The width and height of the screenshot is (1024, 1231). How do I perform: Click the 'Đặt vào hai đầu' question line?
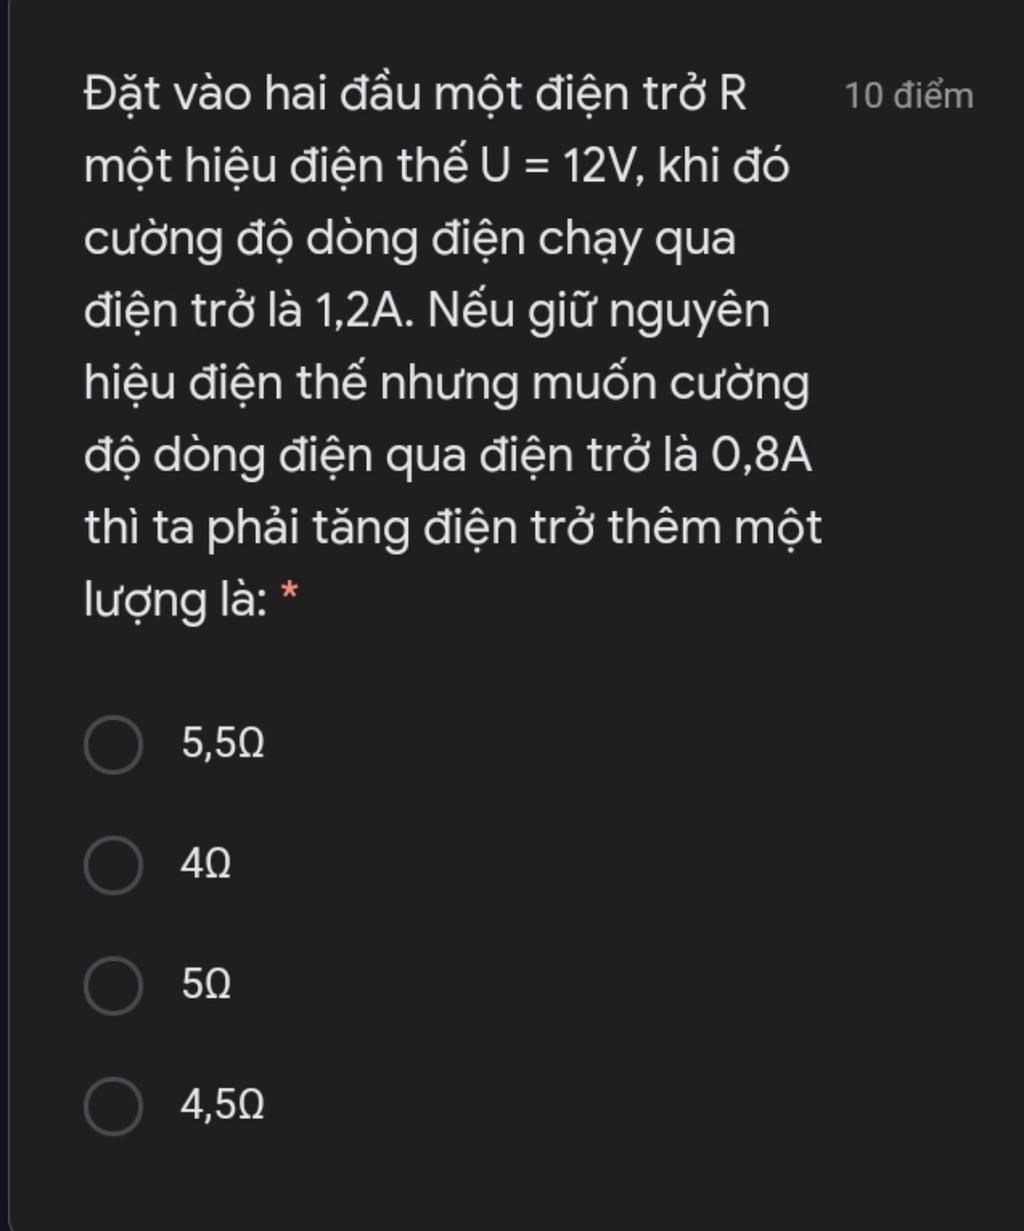[x=416, y=96]
